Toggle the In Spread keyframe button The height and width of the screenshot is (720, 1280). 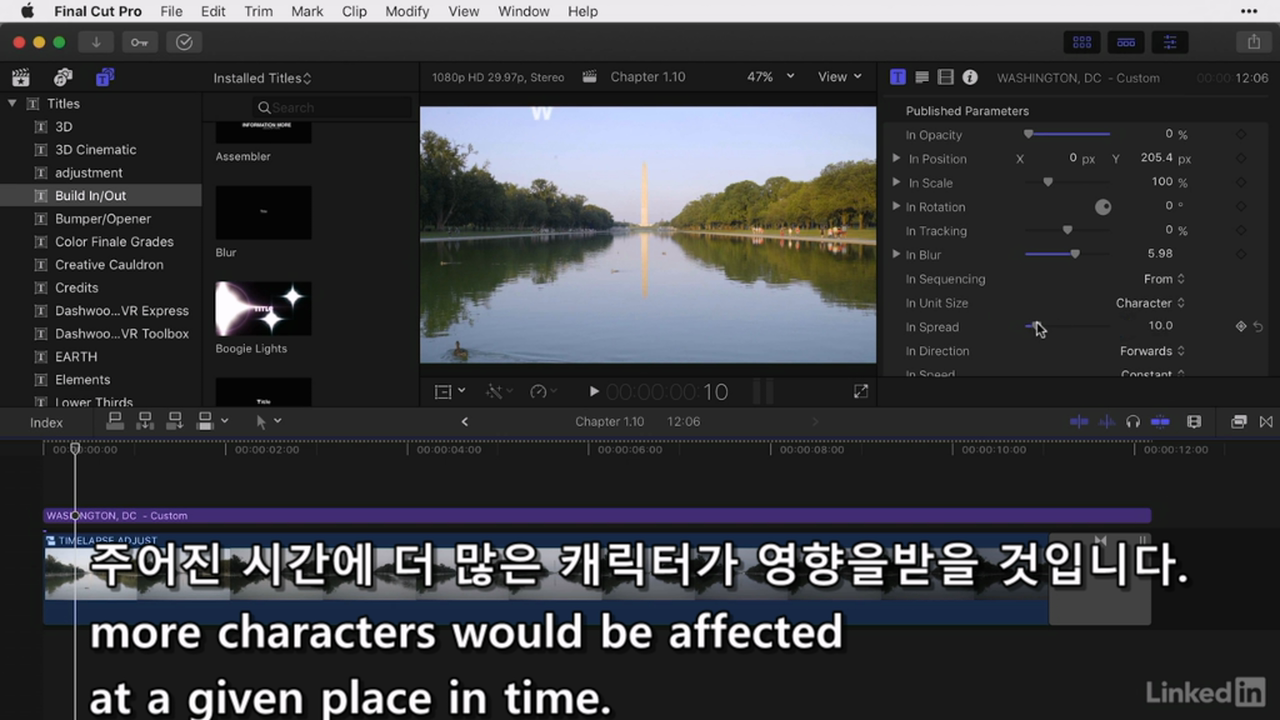coord(1241,326)
